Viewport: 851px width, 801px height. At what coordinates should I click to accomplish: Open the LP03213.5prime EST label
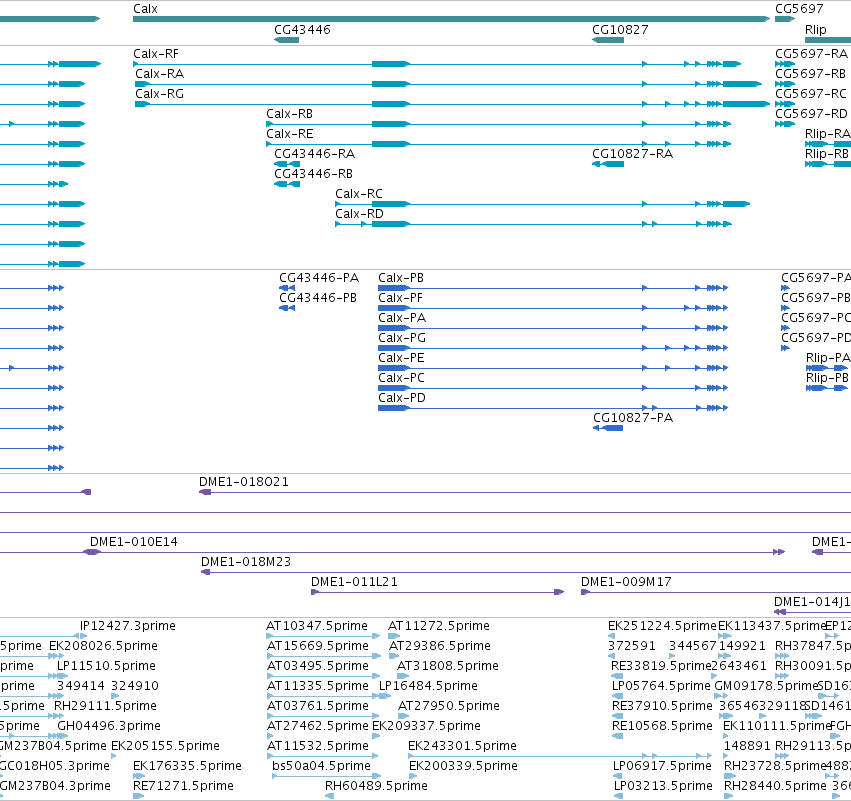pyautogui.click(x=663, y=786)
